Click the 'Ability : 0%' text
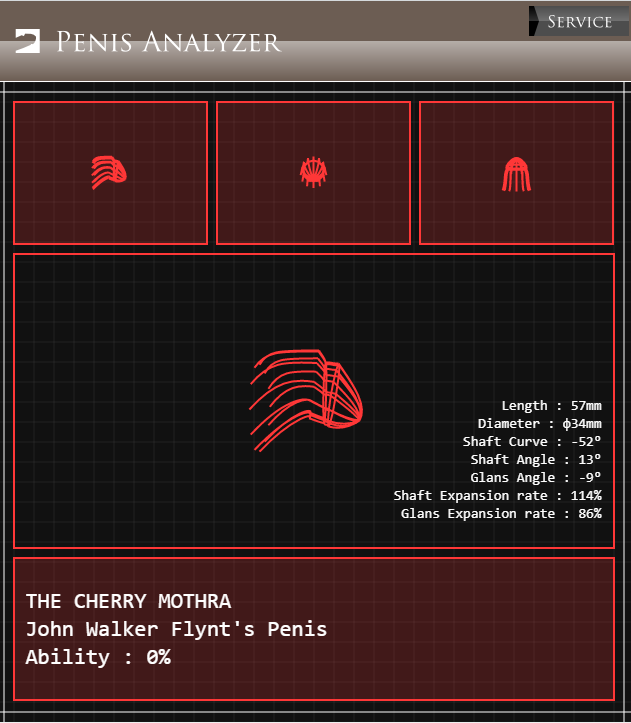The image size is (631, 723). (x=98, y=657)
